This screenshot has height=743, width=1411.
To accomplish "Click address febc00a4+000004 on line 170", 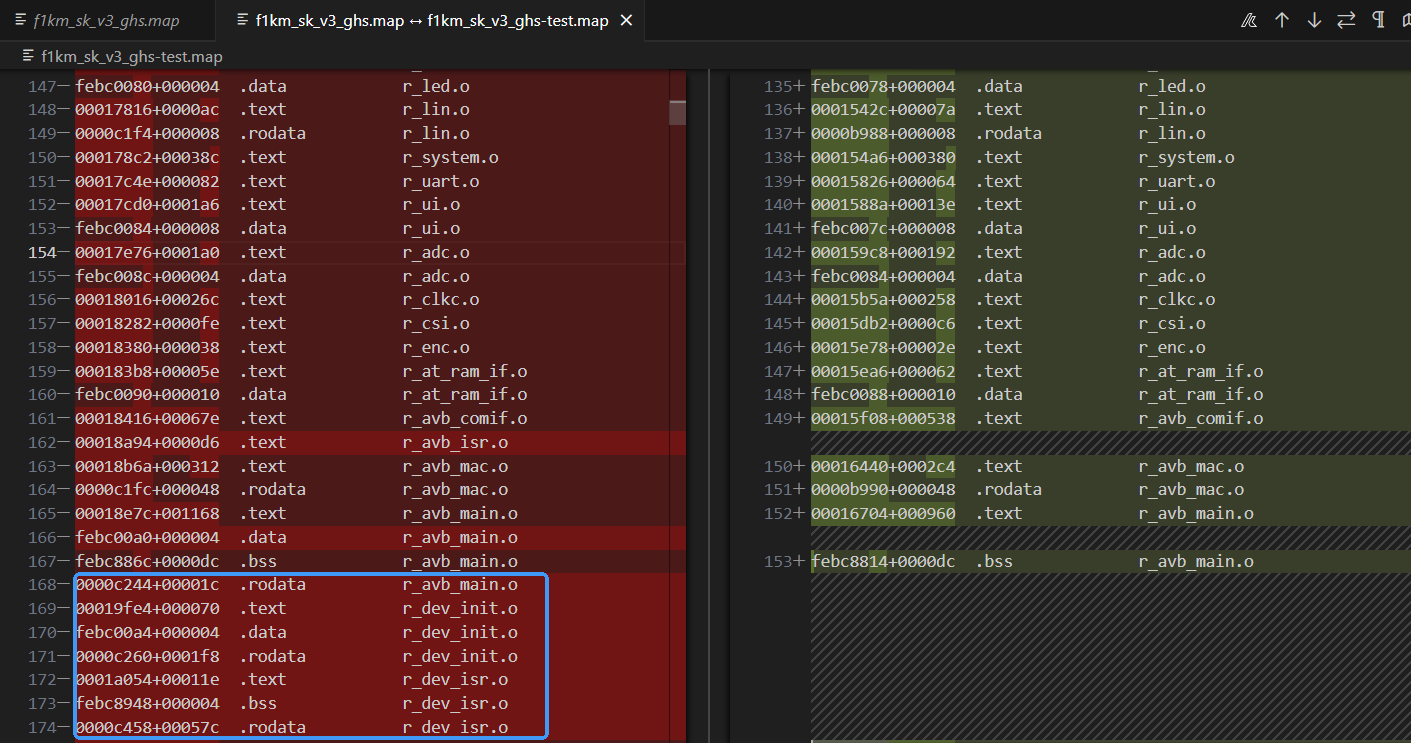I will pos(147,632).
